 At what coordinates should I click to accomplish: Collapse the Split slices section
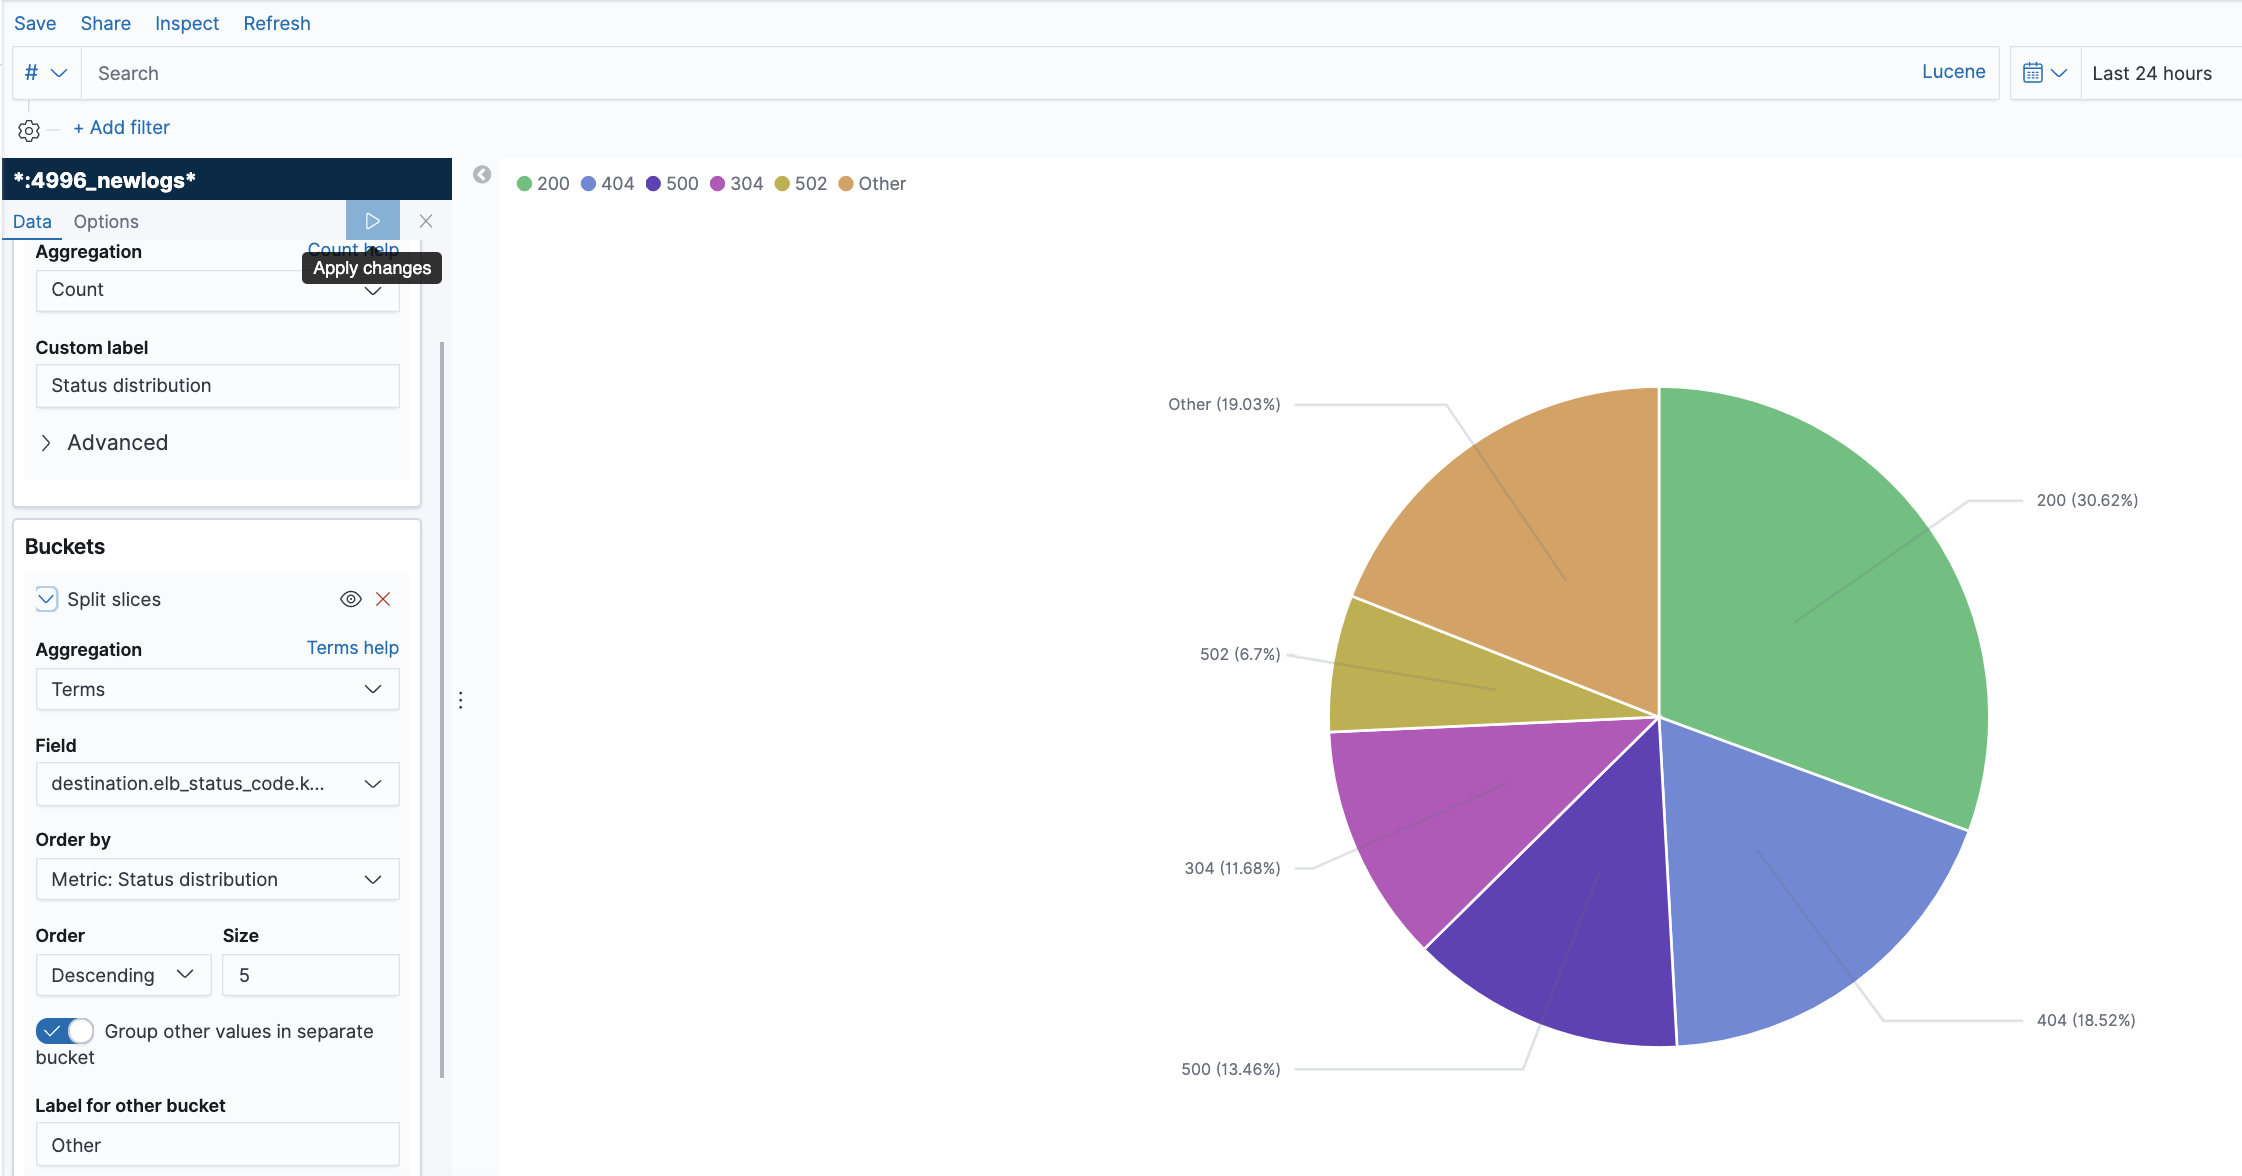coord(47,599)
